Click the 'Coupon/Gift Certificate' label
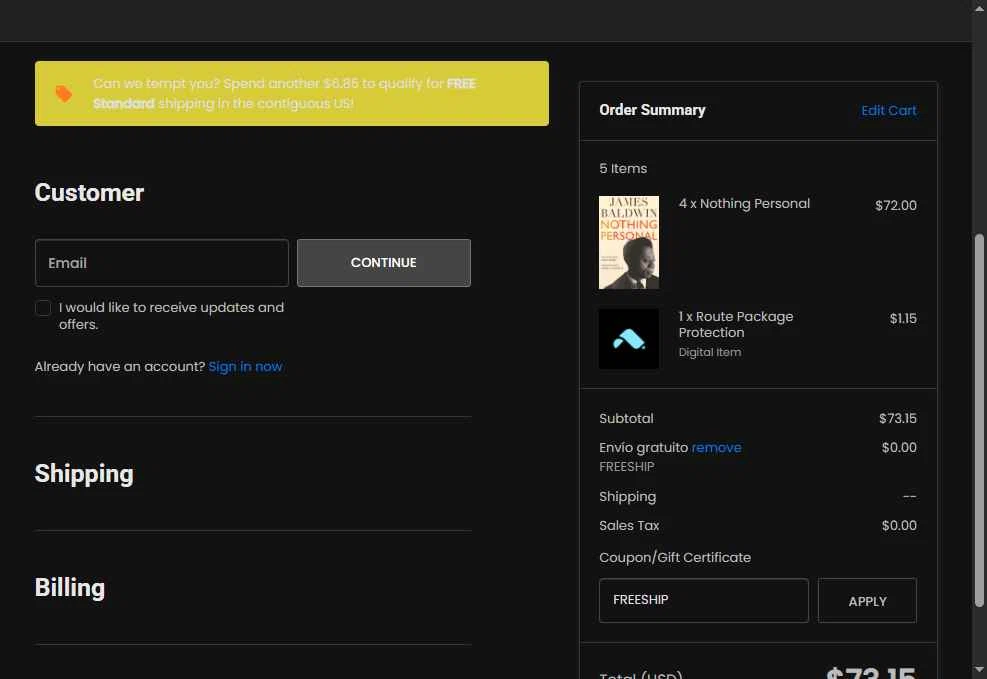This screenshot has width=987, height=679. click(675, 558)
